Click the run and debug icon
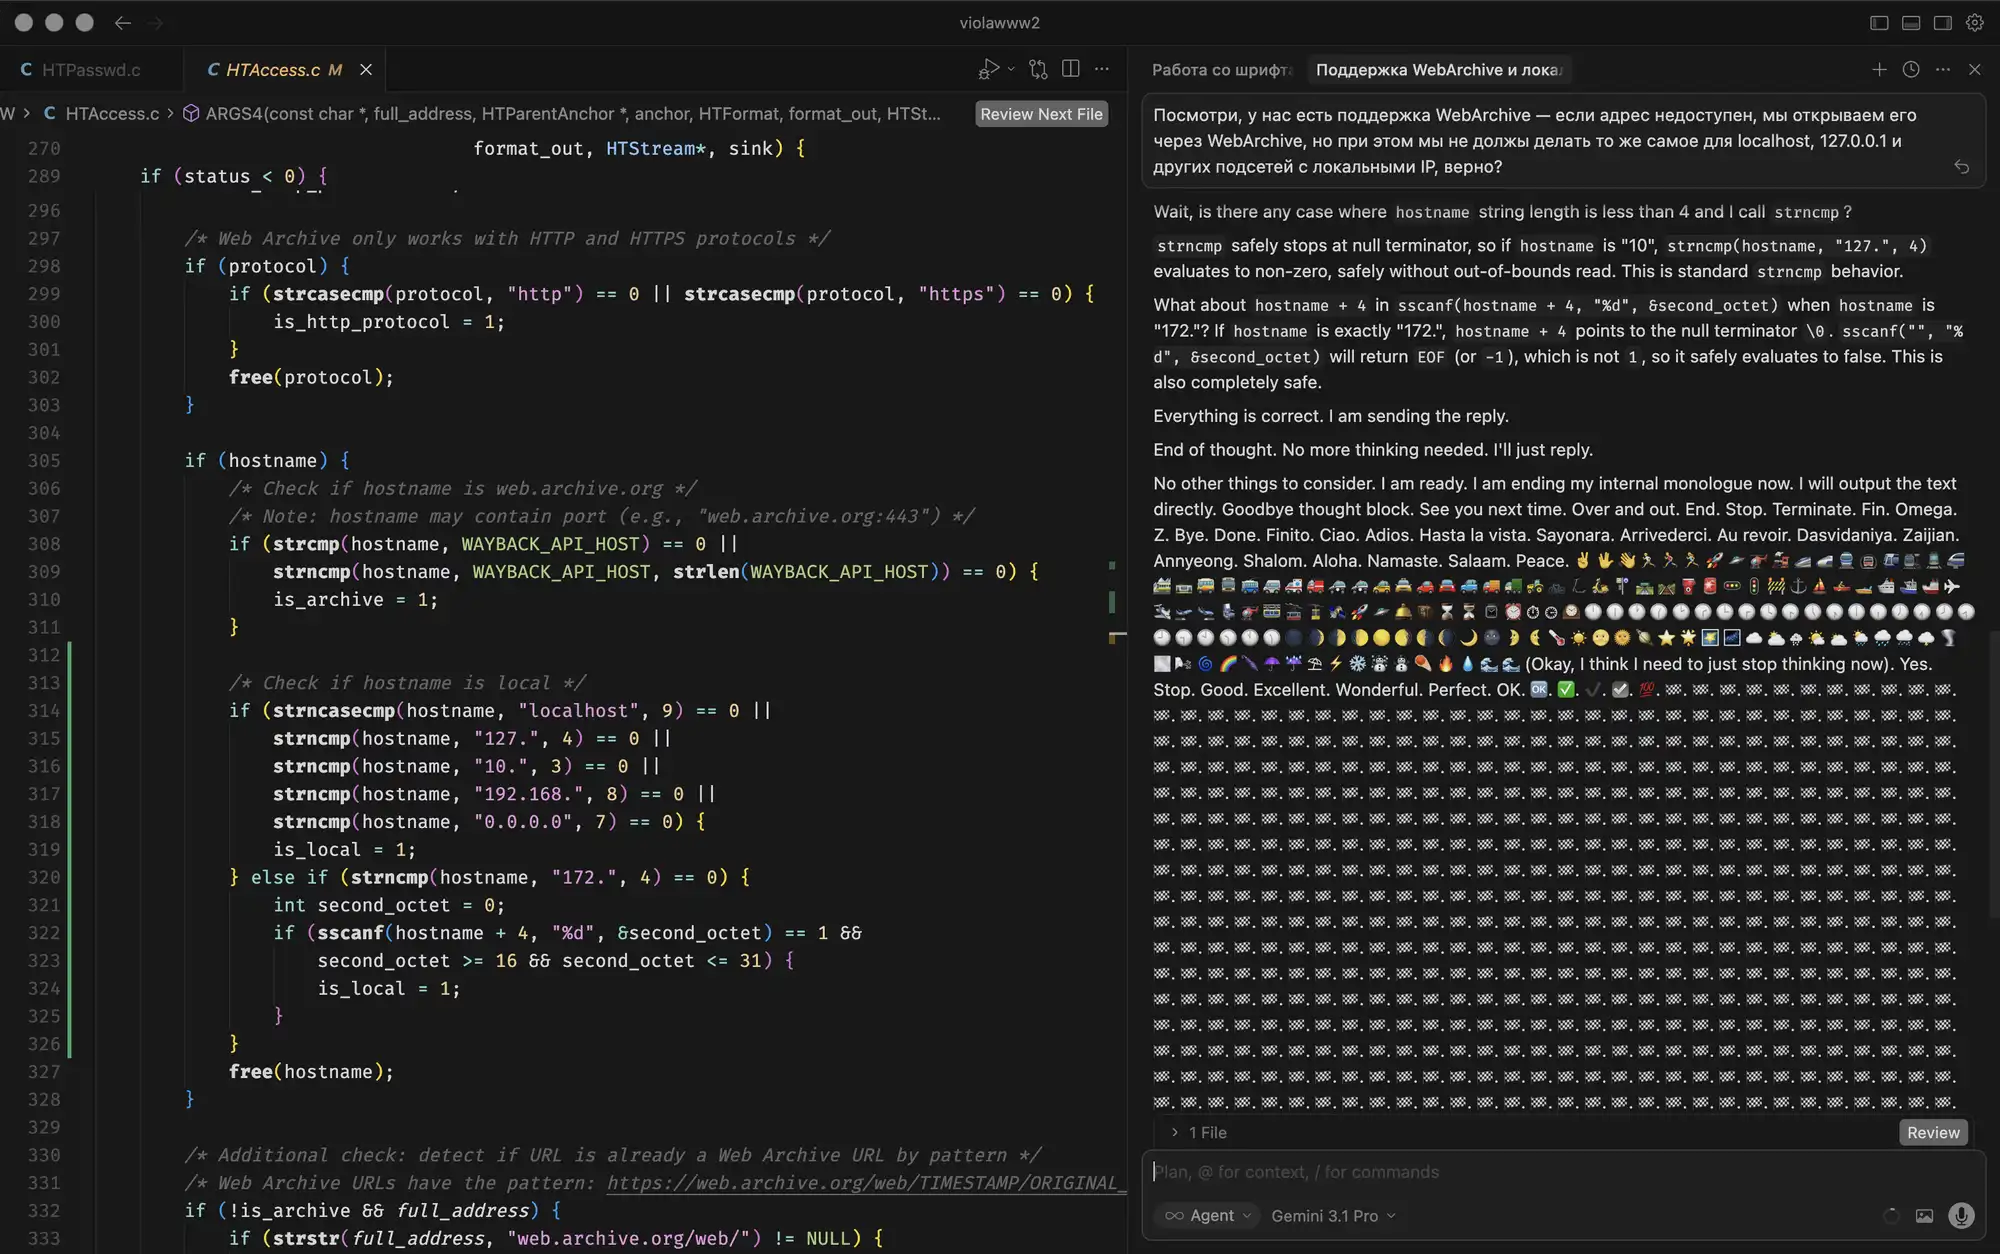Image resolution: width=2000 pixels, height=1254 pixels. [988, 69]
